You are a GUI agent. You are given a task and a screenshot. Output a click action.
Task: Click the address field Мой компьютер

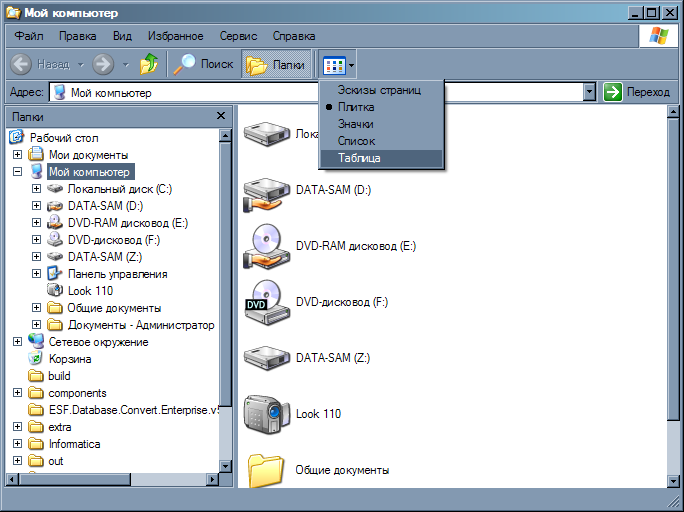[316, 92]
